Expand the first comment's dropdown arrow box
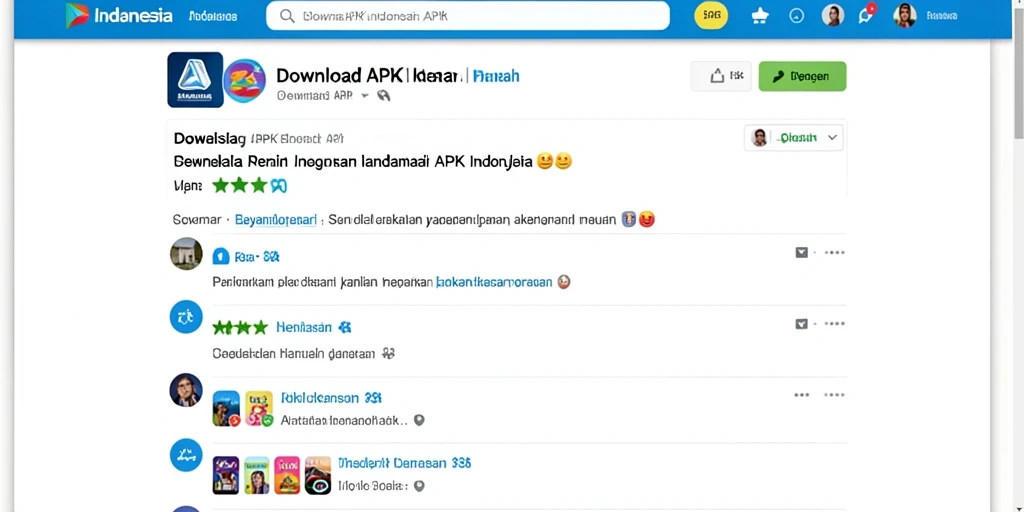 click(801, 253)
